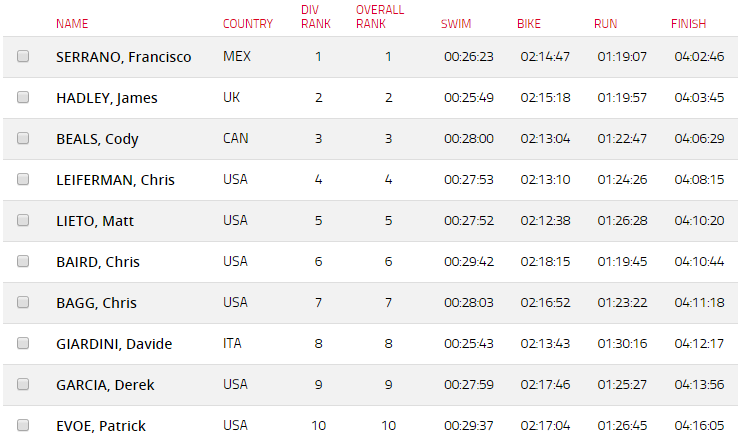Sort the table by SWIM time
The height and width of the screenshot is (446, 738).
pyautogui.click(x=456, y=24)
